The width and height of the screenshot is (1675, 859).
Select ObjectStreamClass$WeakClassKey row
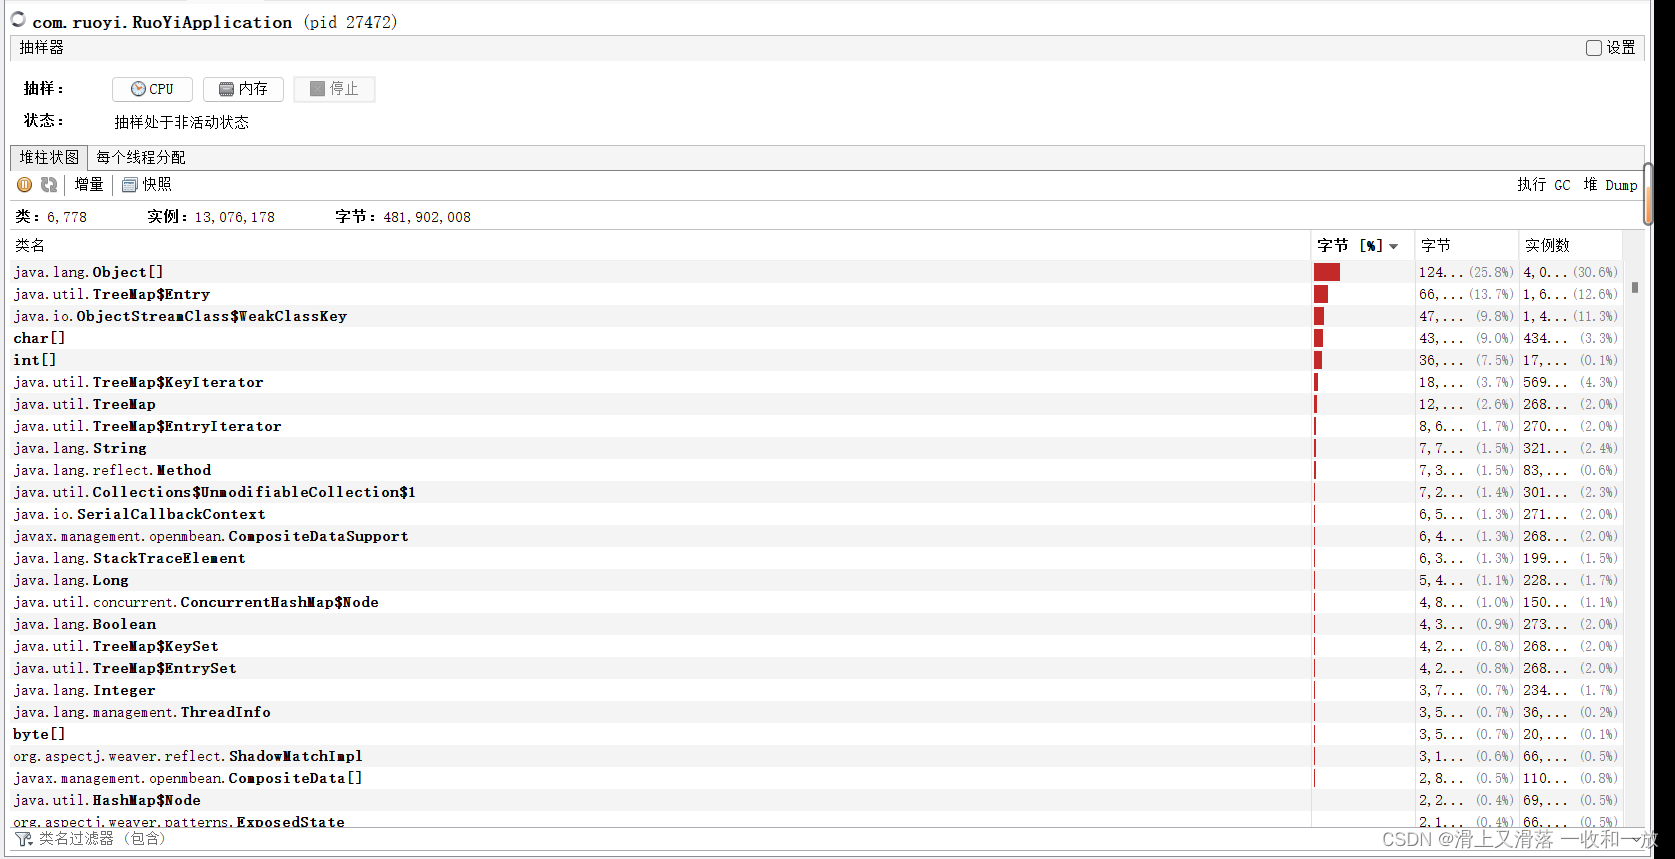[816, 316]
